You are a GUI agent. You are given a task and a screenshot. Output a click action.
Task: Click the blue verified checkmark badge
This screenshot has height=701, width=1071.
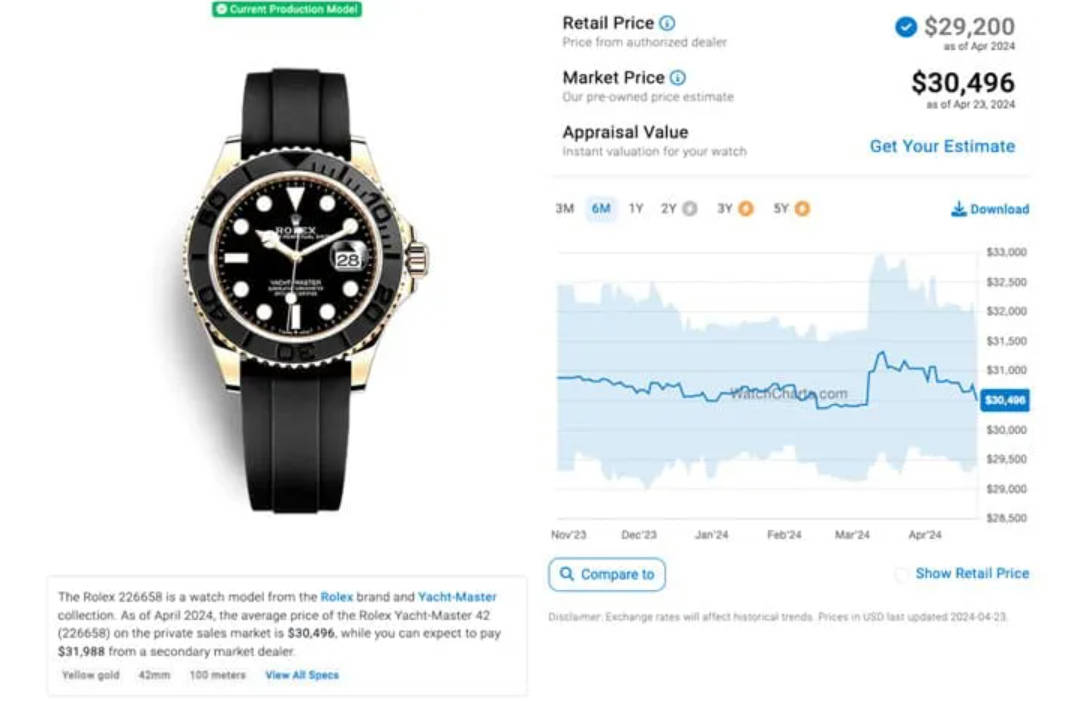coord(906,27)
